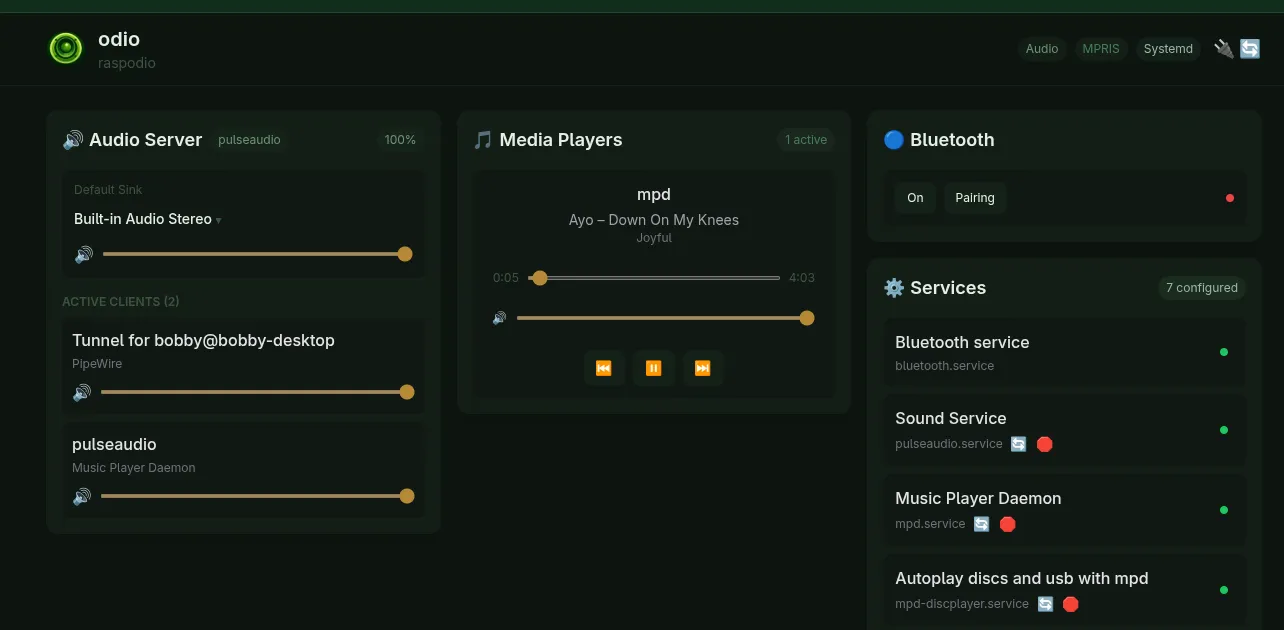Select the Audio tab in the header

click(1042, 48)
